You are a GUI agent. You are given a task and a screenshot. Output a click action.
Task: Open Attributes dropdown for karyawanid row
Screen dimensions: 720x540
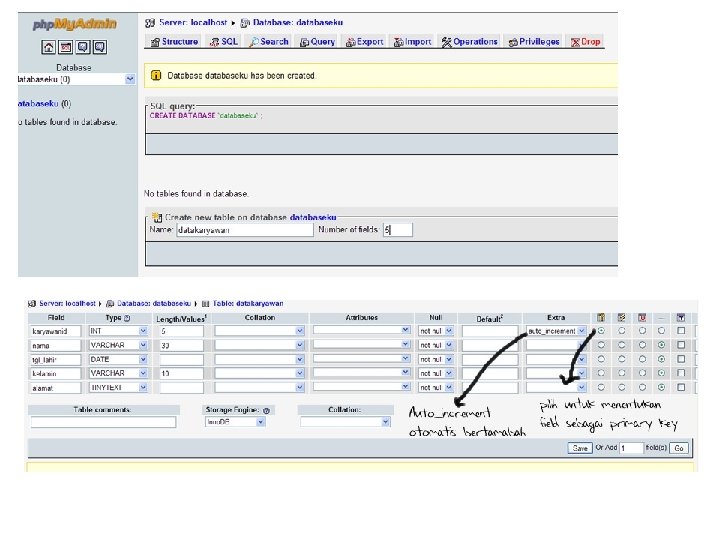pos(361,330)
